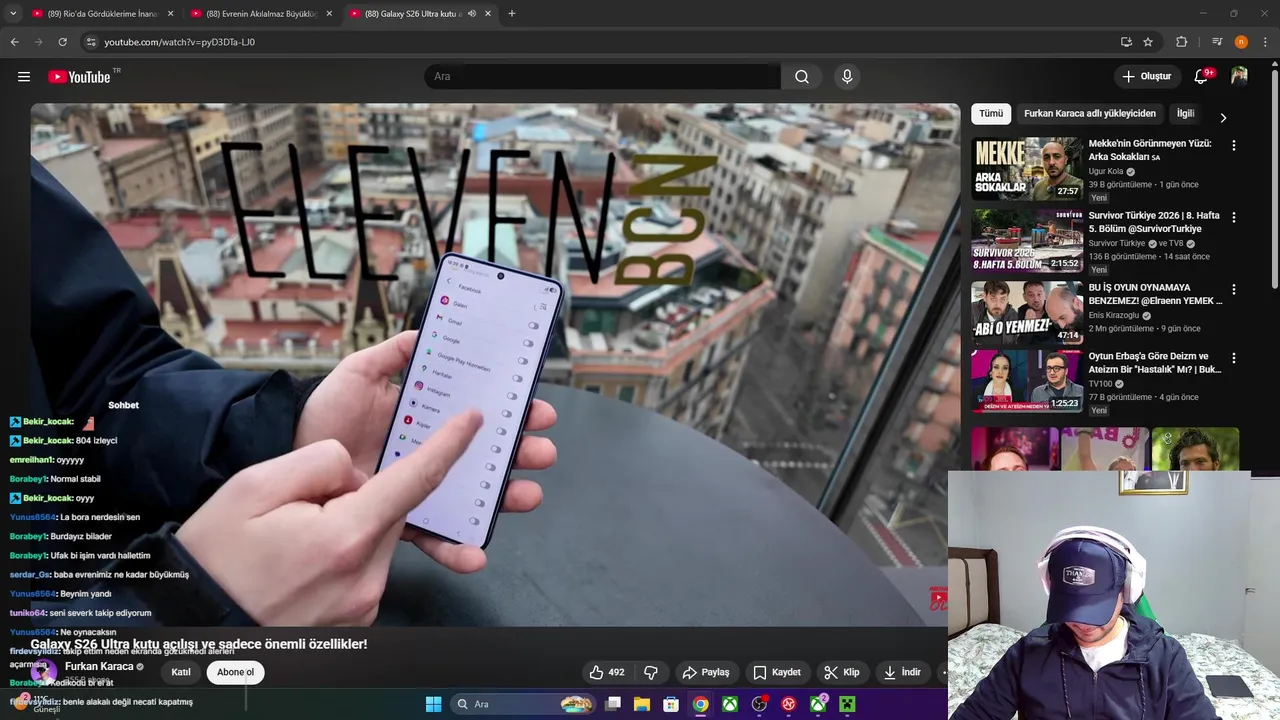
Task: Open options for BU İŞ OYUN OYNAMAYA video
Action: click(1234, 289)
